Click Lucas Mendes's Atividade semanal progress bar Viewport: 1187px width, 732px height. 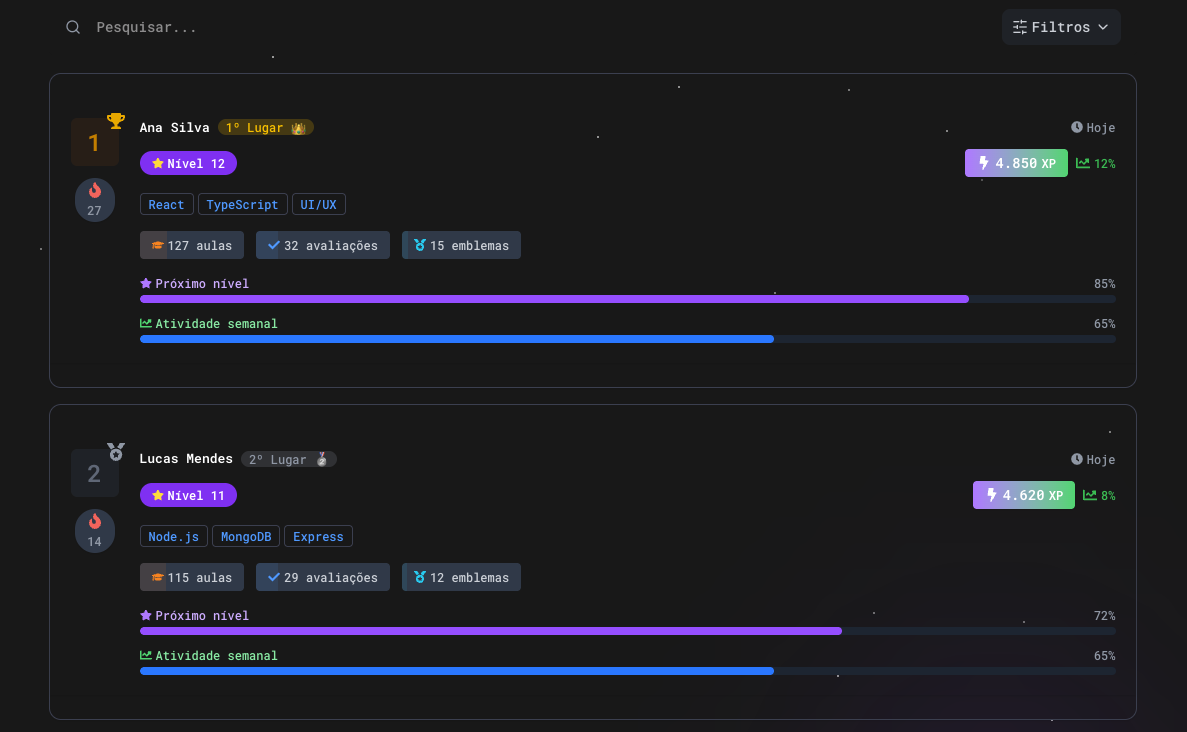[628, 671]
